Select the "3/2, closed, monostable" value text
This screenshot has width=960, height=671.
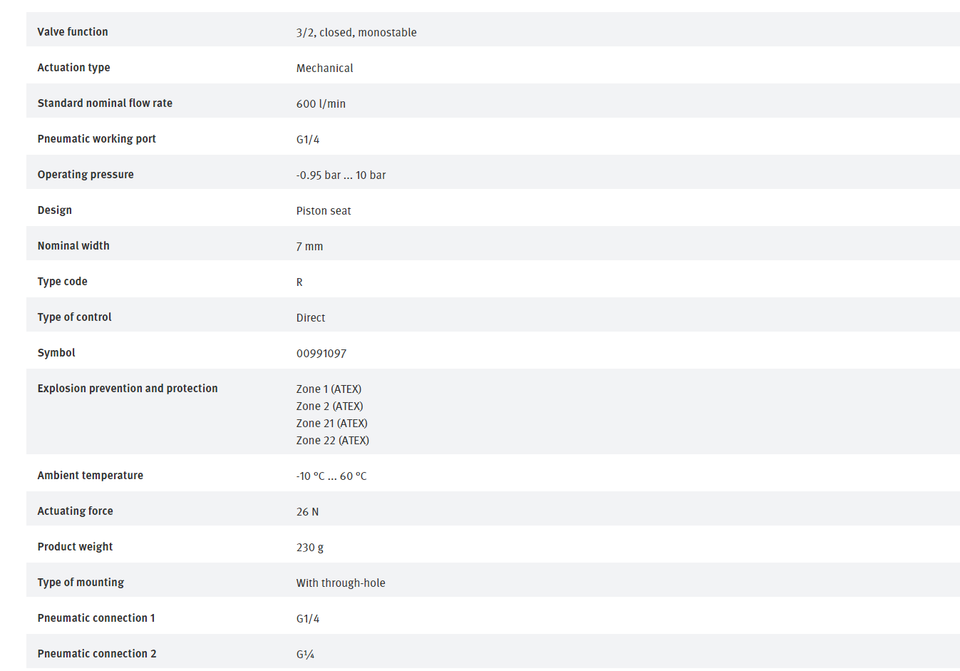click(x=356, y=33)
